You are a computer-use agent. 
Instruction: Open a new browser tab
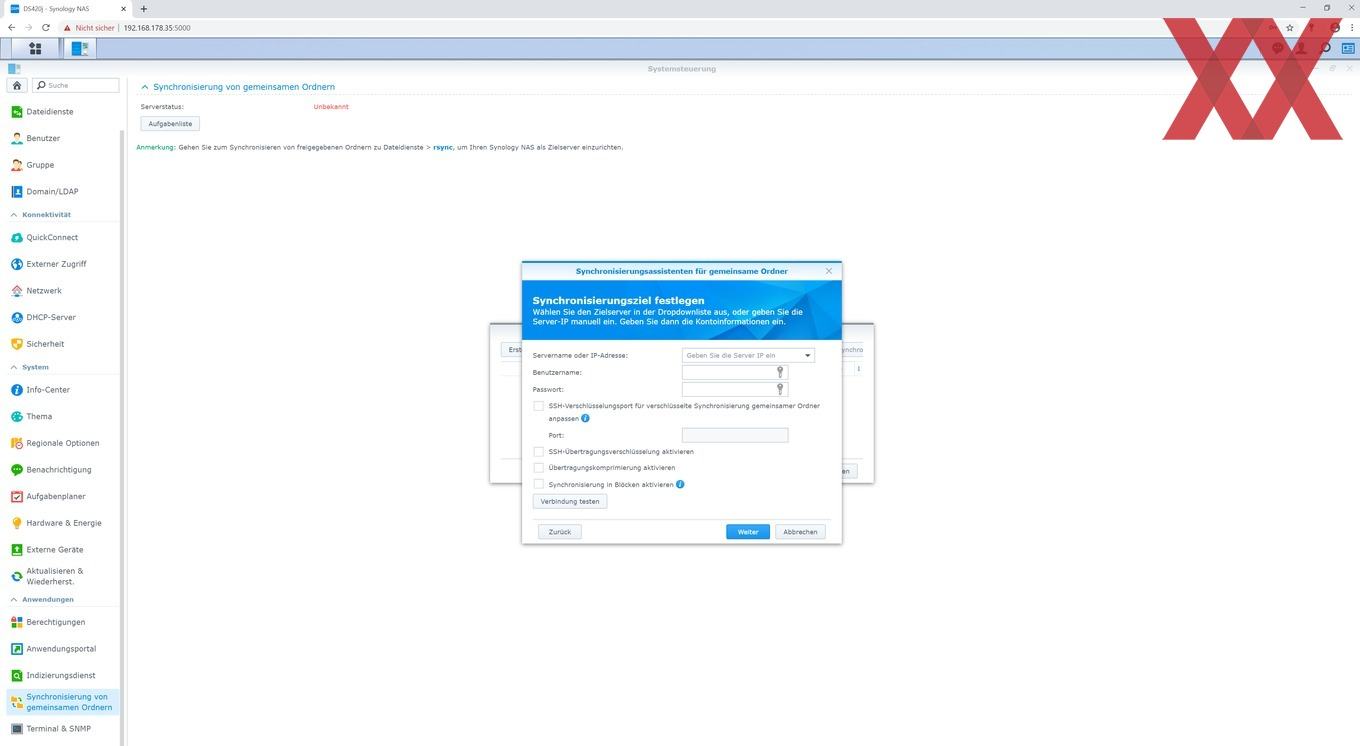[x=143, y=9]
